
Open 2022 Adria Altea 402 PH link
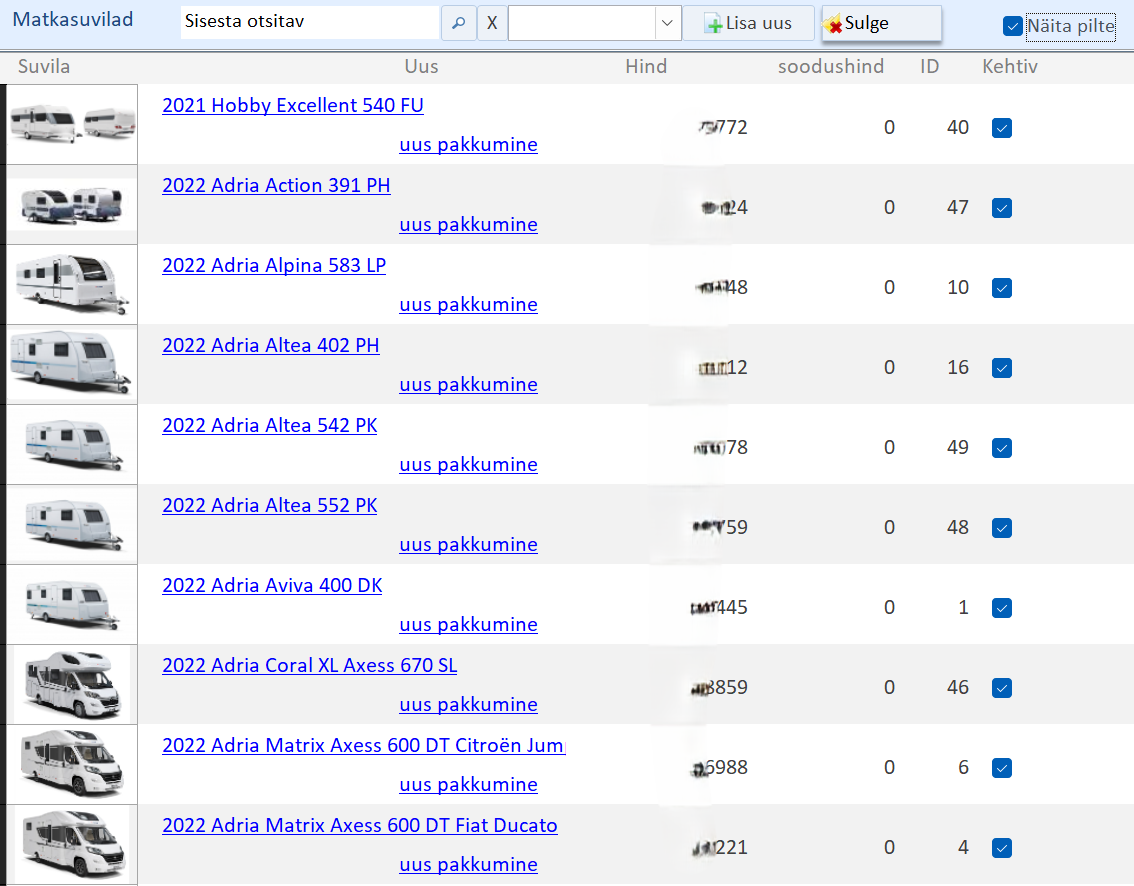270,346
